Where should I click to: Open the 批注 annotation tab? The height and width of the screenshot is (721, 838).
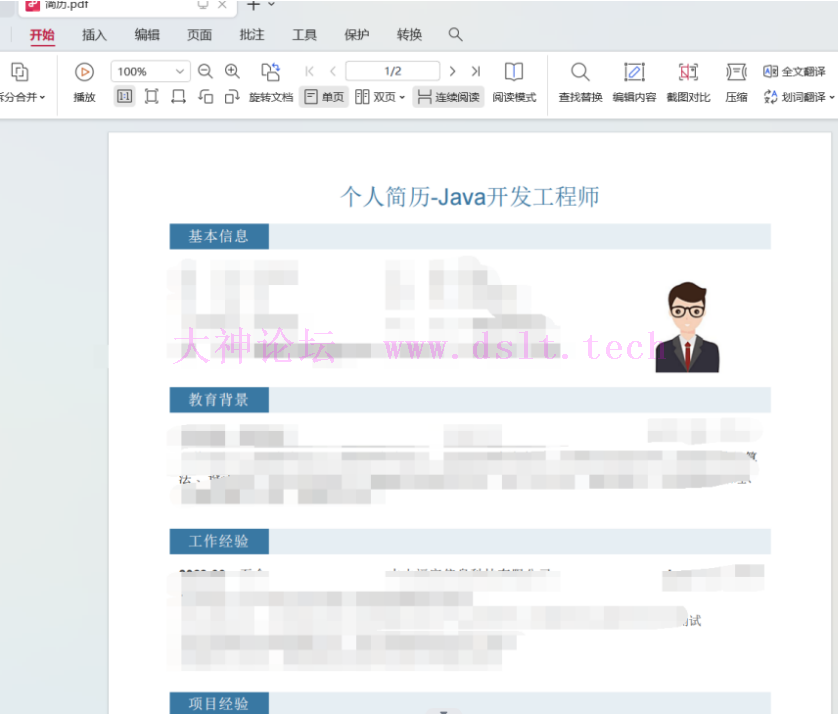click(252, 35)
